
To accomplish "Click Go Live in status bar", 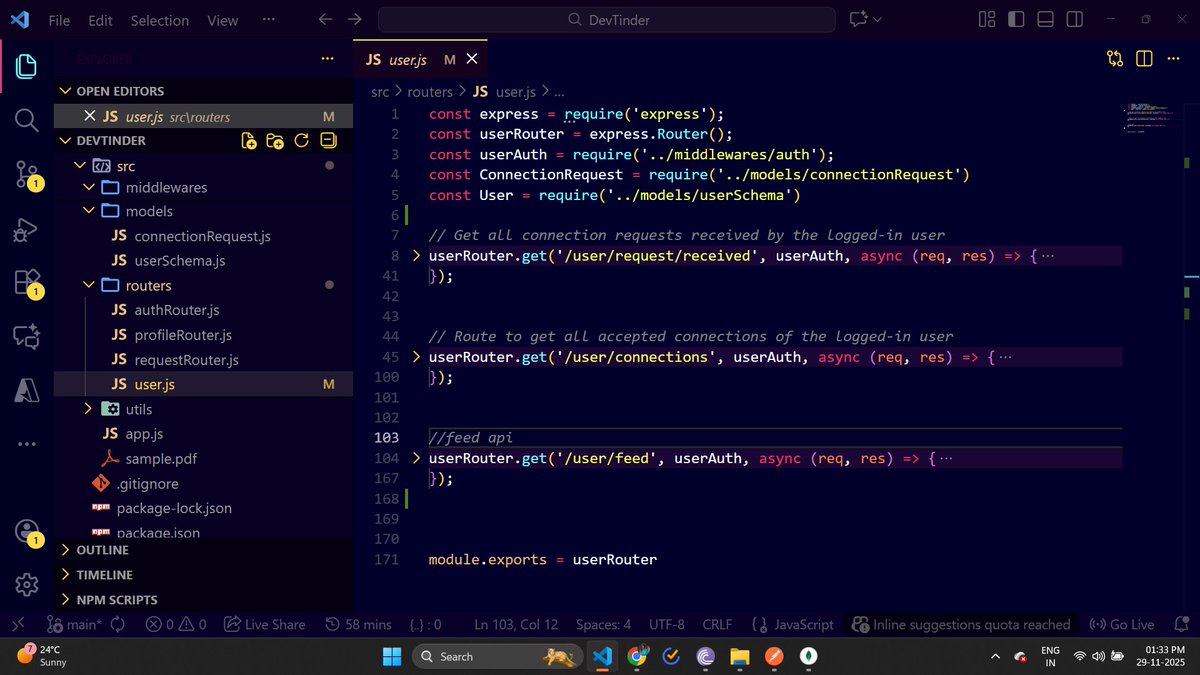I will (x=1121, y=624).
